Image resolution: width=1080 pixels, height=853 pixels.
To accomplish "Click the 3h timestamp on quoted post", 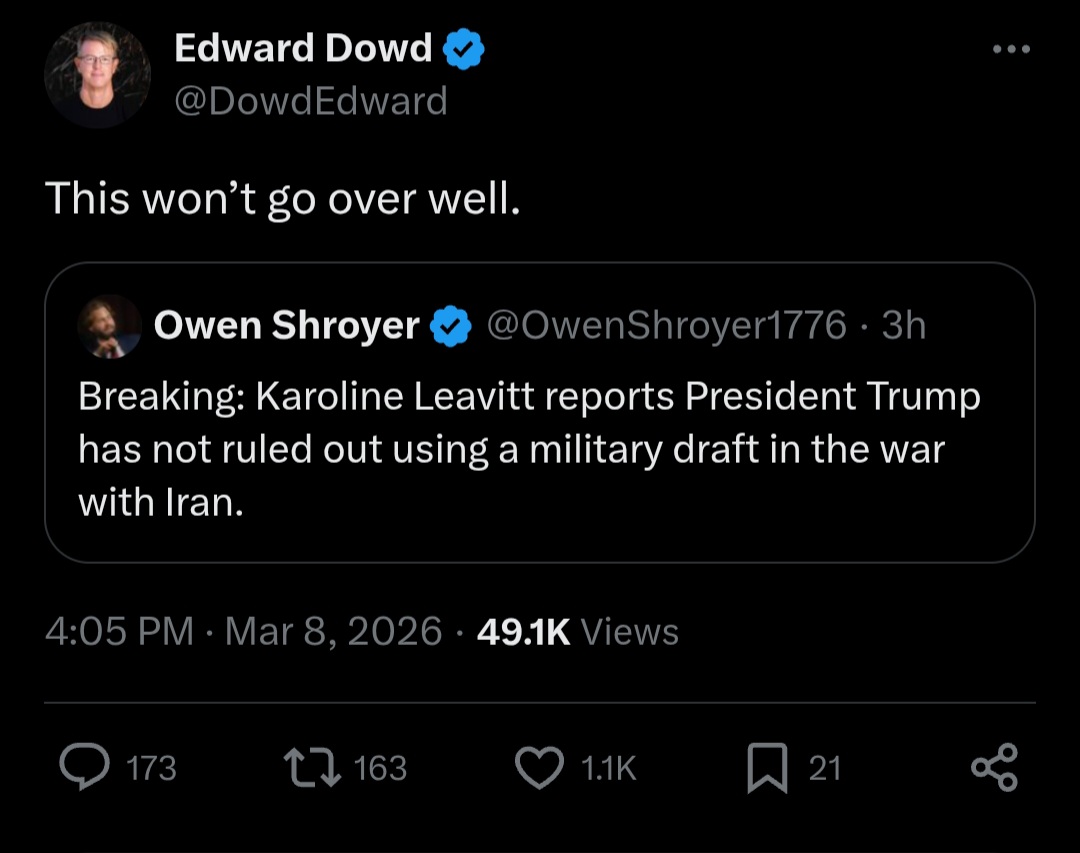I will [x=904, y=325].
